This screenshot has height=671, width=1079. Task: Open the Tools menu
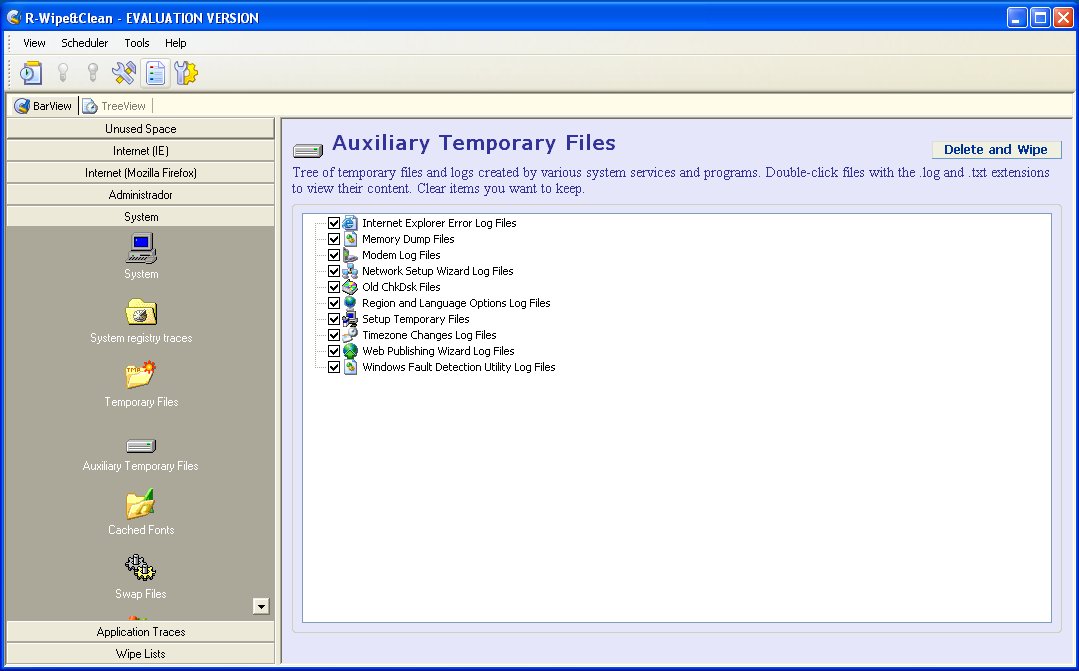137,43
